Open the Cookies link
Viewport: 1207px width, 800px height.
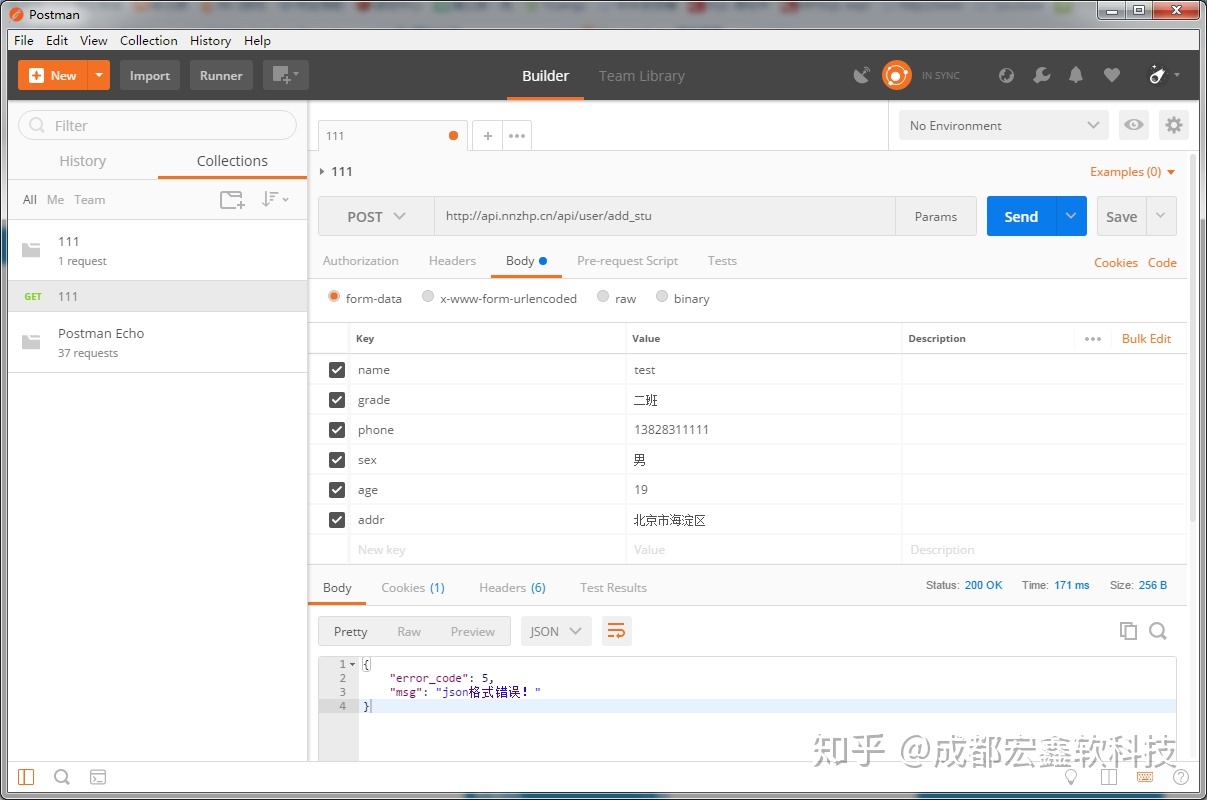coord(1116,262)
